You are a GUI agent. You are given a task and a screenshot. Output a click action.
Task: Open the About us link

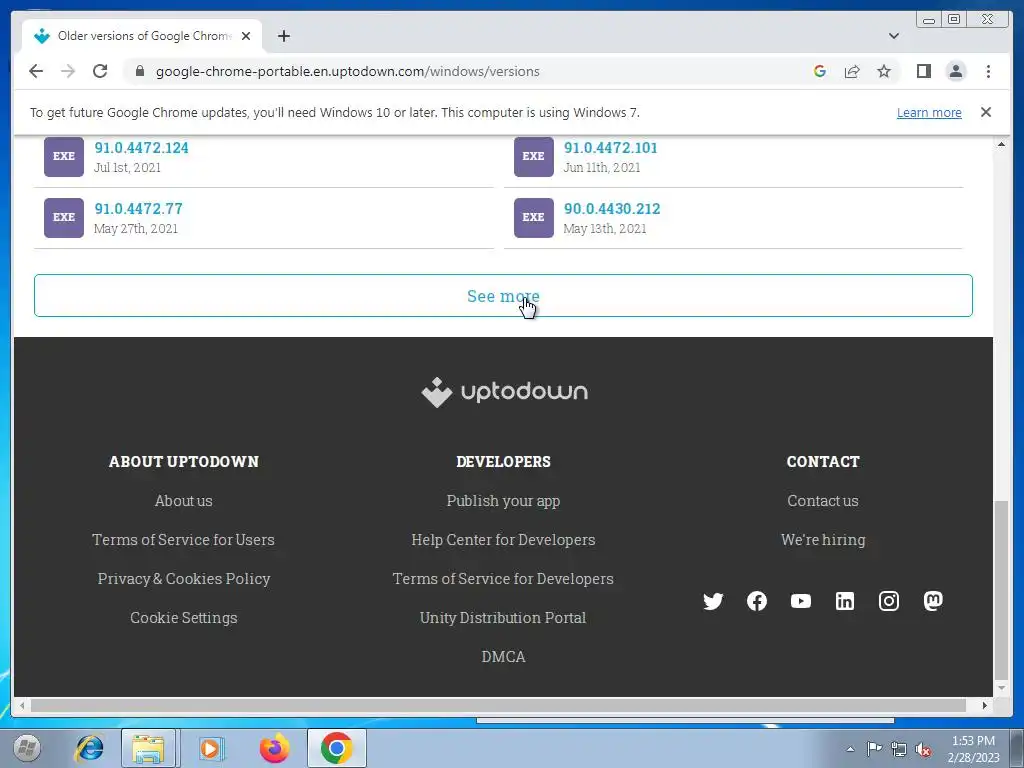[184, 501]
